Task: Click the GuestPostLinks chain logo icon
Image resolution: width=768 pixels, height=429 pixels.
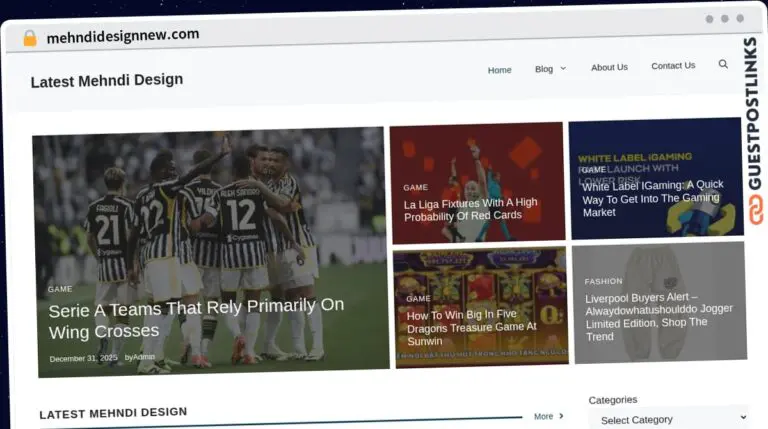Action: [x=755, y=211]
